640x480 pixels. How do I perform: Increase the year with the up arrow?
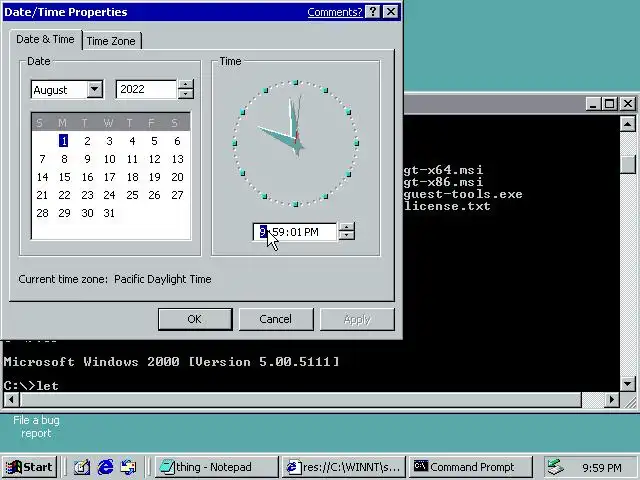click(x=186, y=84)
